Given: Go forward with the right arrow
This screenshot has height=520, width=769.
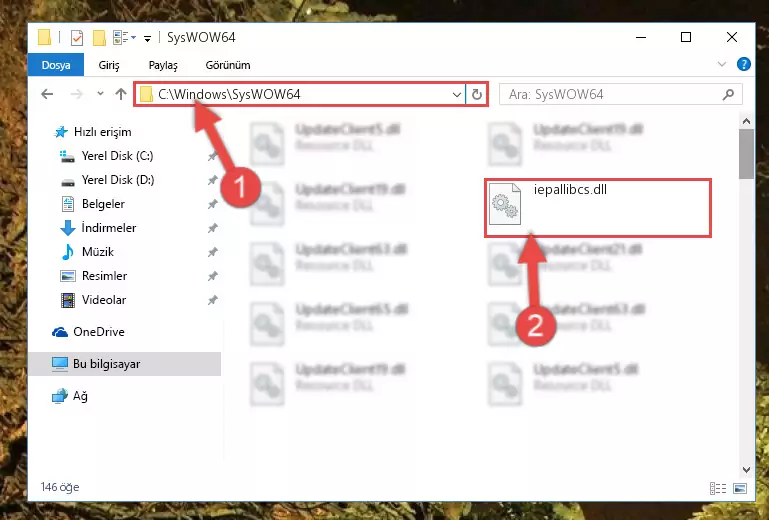Looking at the screenshot, I should (77, 94).
